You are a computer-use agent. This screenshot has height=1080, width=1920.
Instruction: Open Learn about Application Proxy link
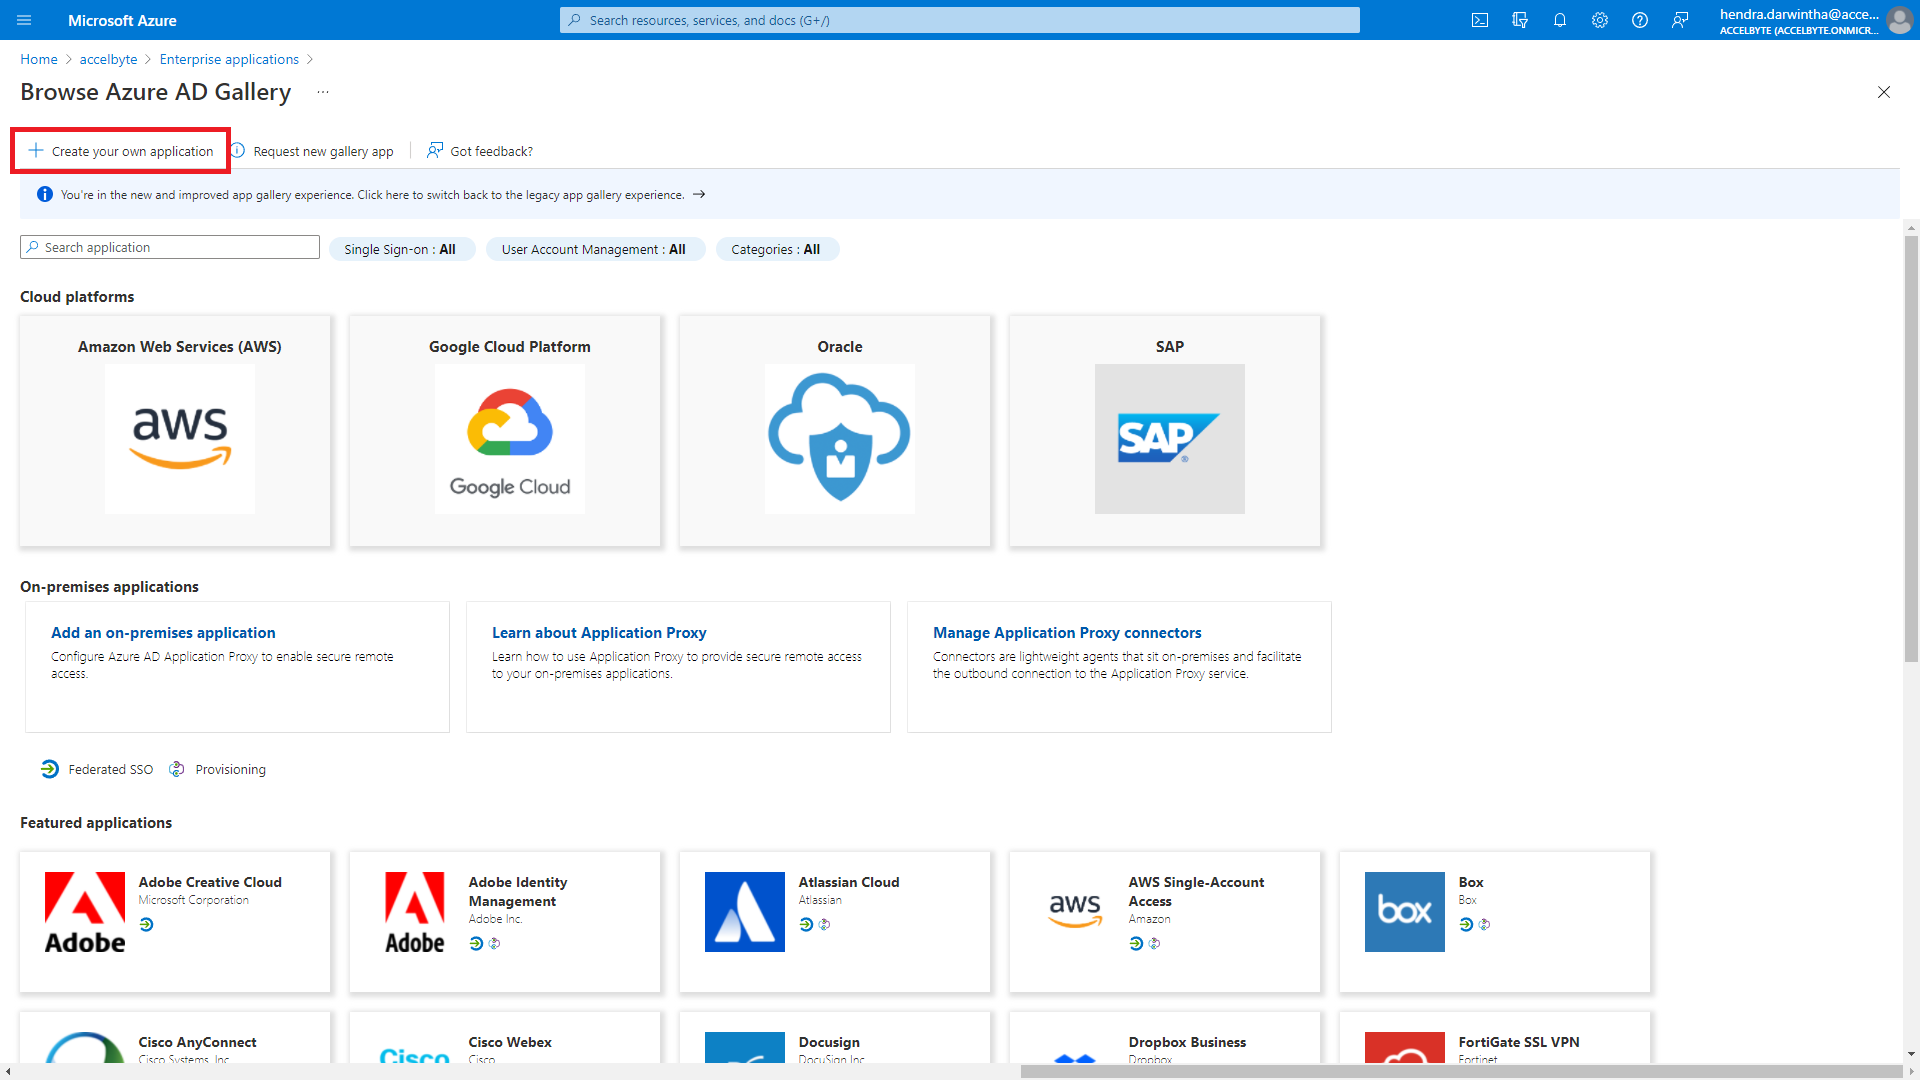pos(599,632)
